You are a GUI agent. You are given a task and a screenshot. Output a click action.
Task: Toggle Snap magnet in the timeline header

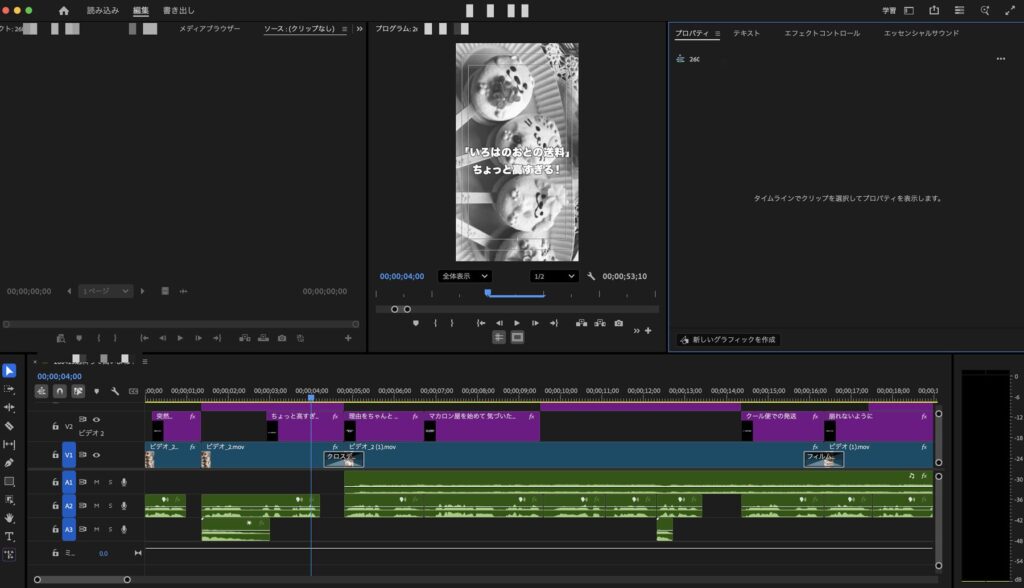[59, 392]
